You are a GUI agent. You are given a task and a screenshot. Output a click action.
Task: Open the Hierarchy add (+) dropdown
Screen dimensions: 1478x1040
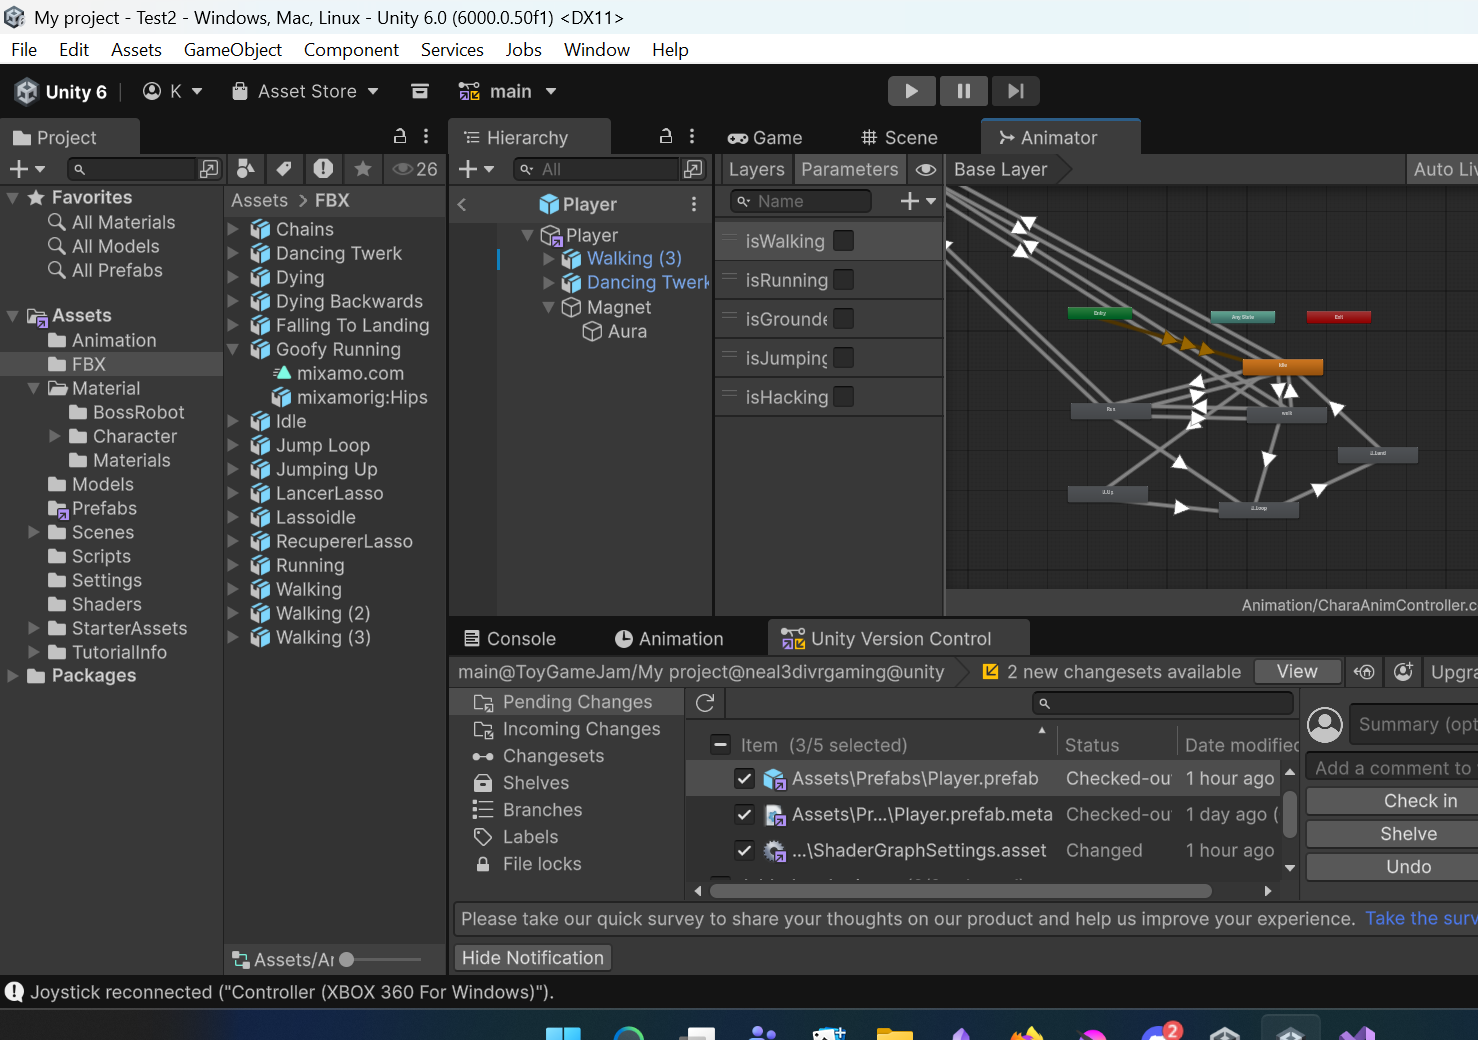tap(476, 169)
